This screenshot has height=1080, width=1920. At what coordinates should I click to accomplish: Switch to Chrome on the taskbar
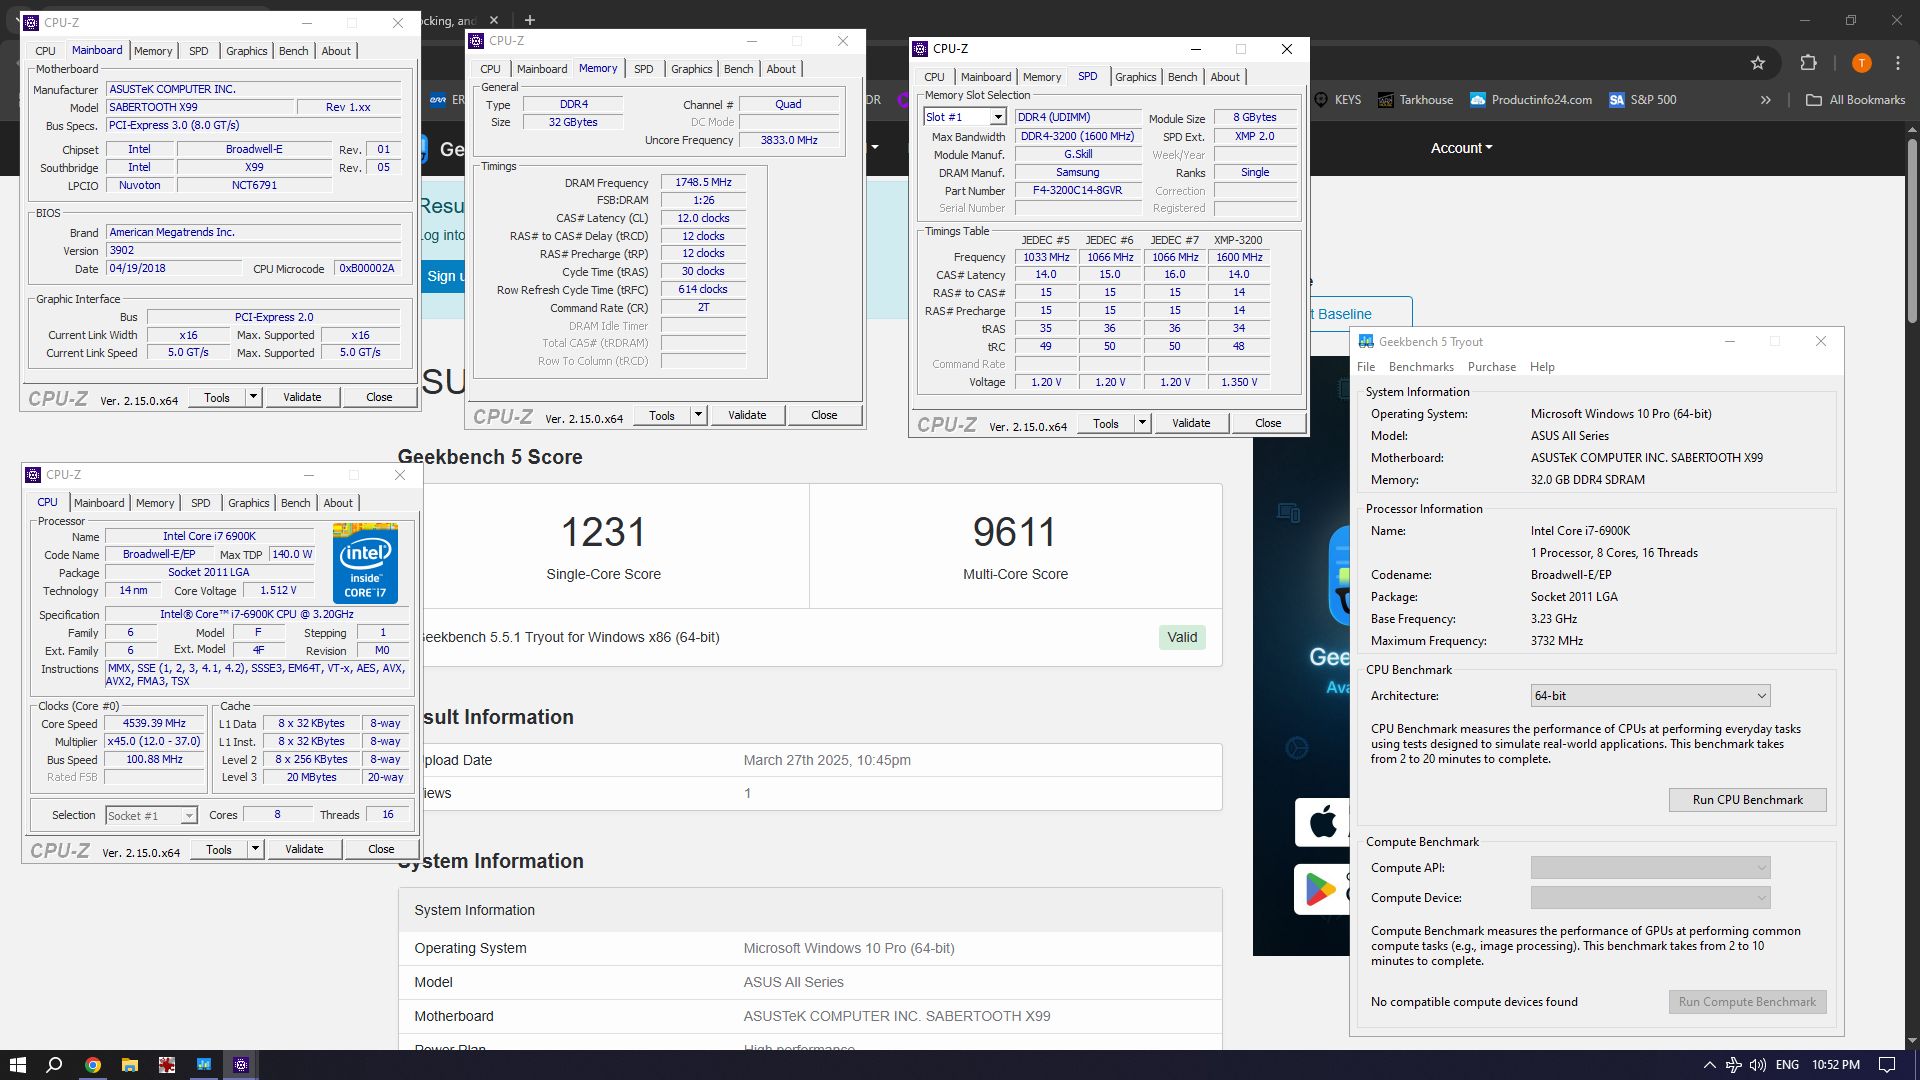[x=92, y=1065]
